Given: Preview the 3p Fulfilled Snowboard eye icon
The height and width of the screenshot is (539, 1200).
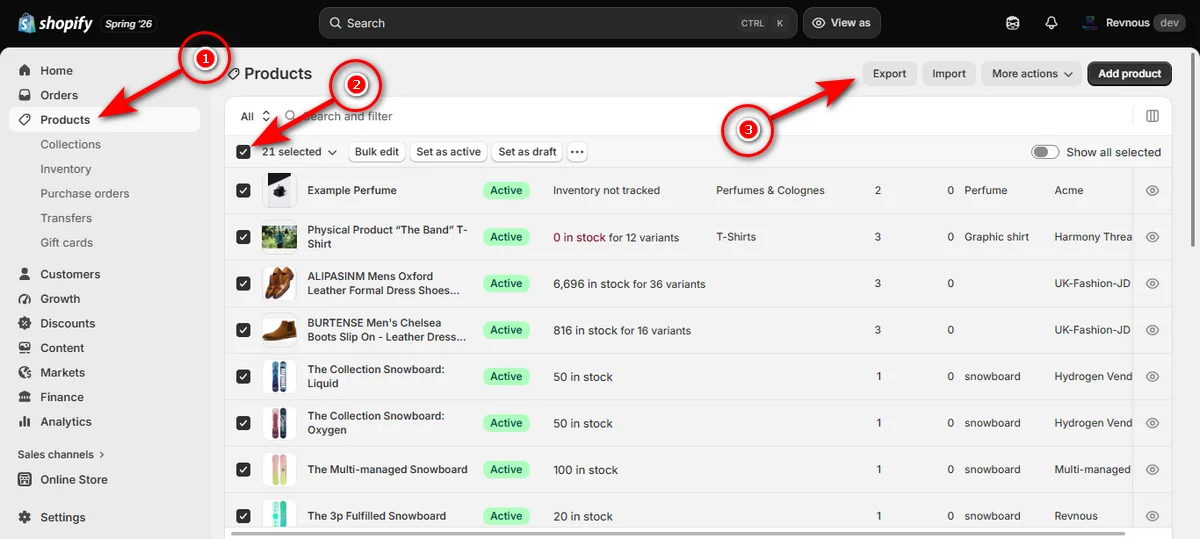Looking at the screenshot, I should point(1152,516).
